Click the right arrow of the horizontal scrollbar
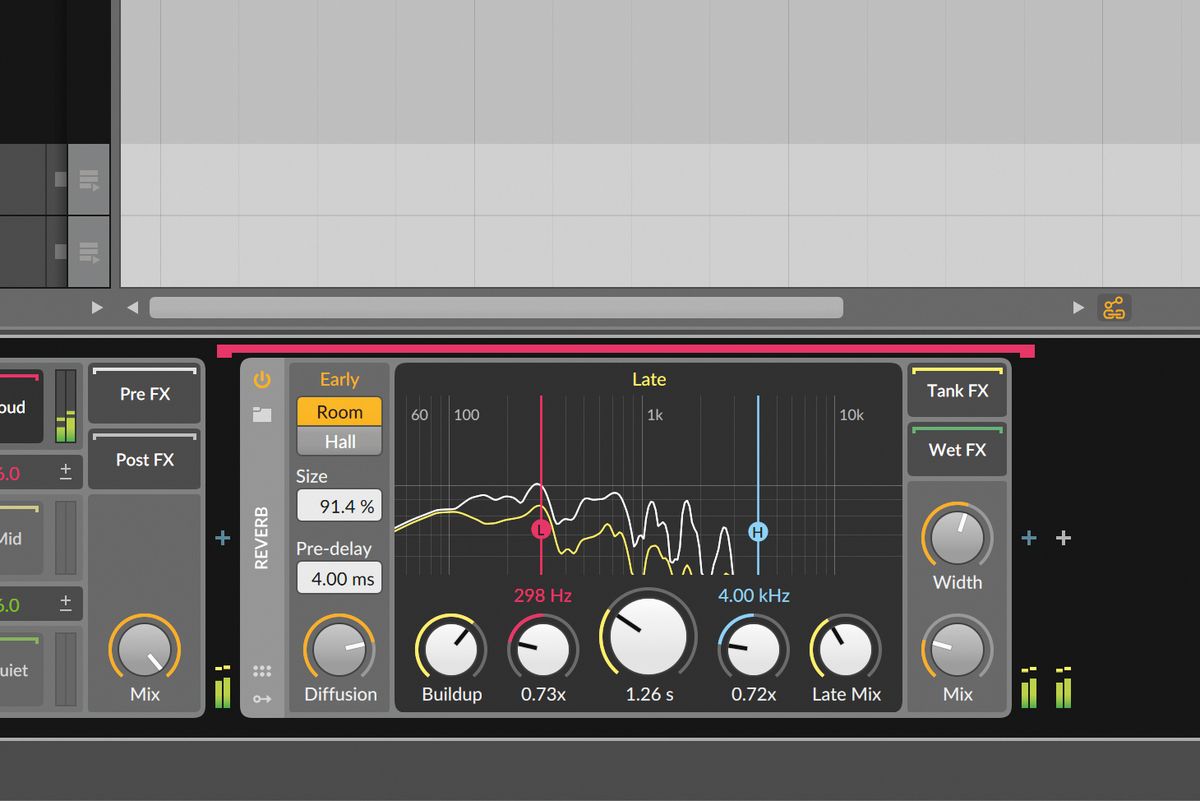Viewport: 1200px width, 801px height. point(1078,307)
